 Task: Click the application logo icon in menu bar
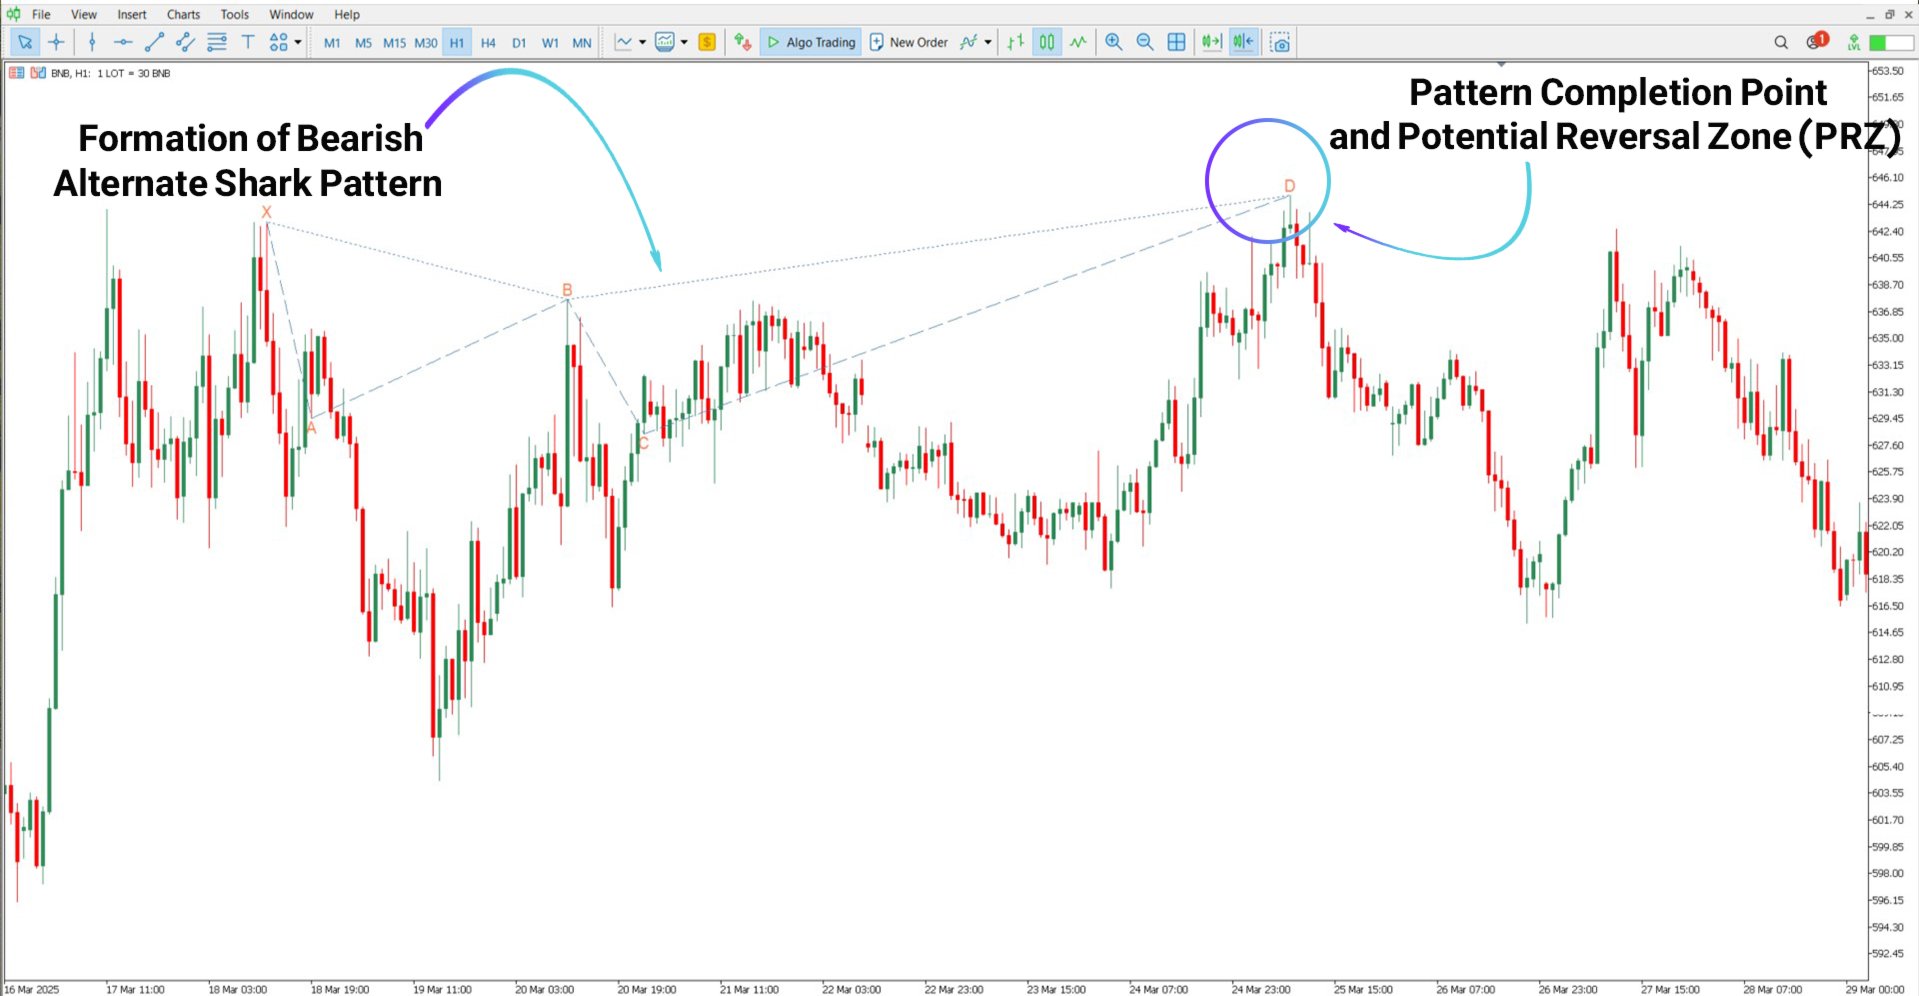13,14
